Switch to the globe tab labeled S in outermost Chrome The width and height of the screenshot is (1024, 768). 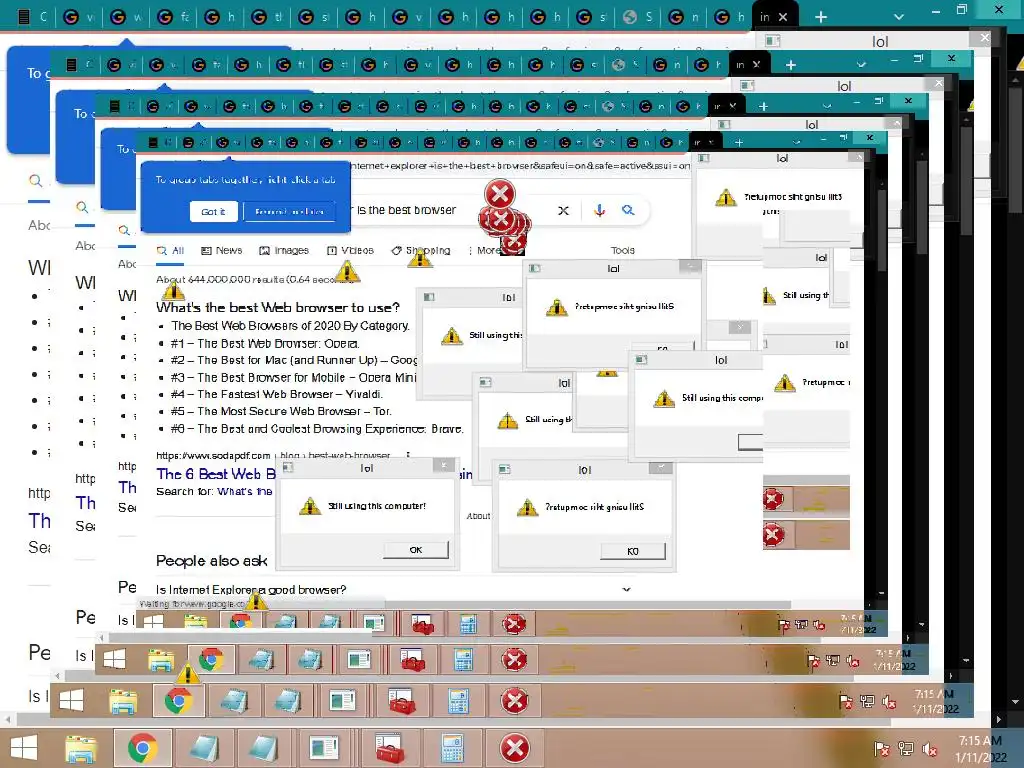[x=637, y=17]
